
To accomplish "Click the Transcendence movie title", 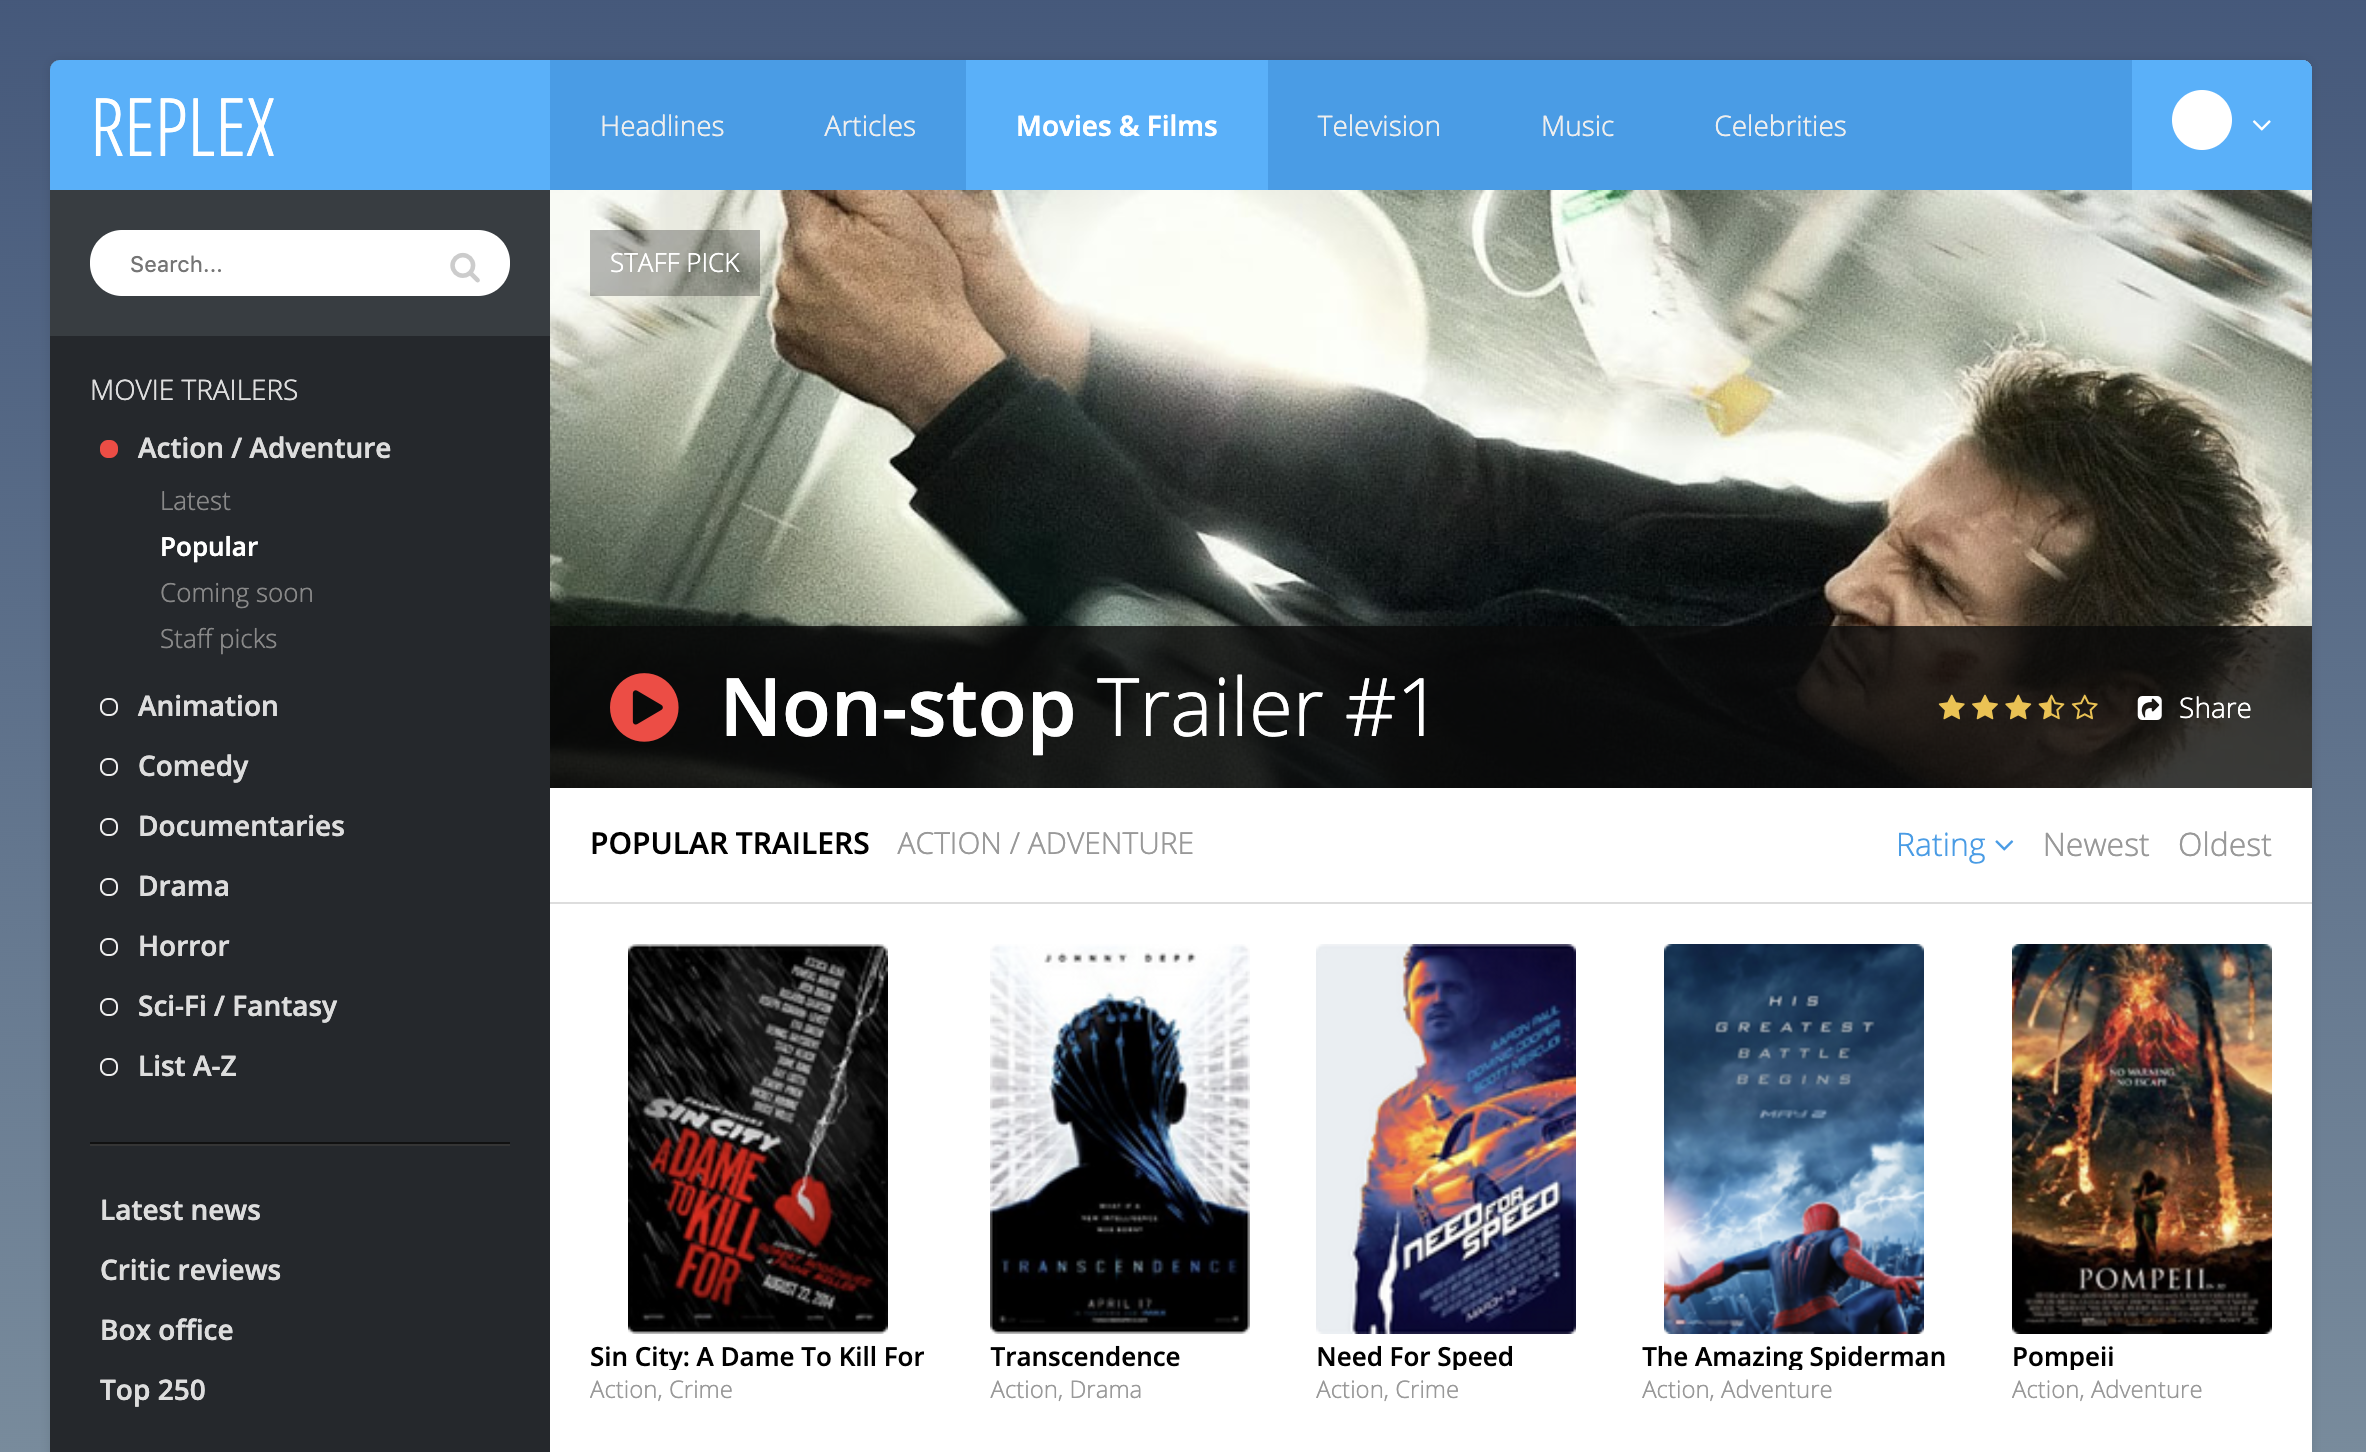I will coord(1084,1357).
